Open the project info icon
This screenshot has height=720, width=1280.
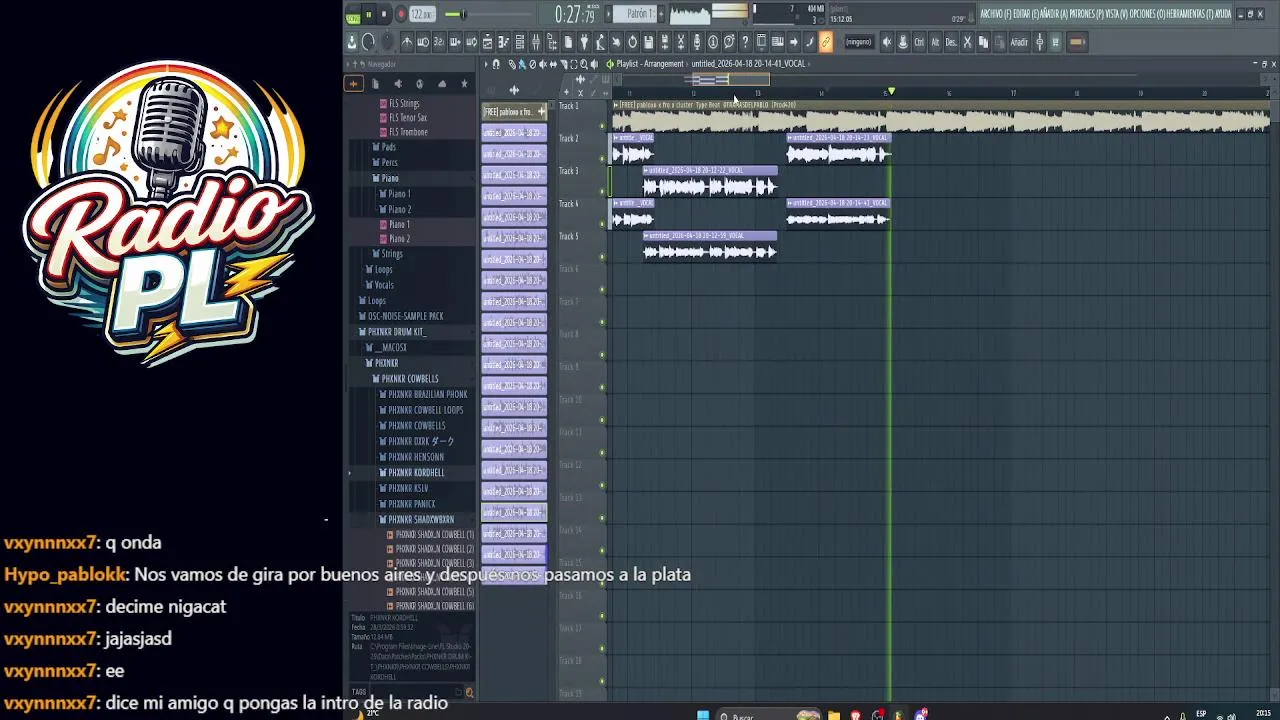pos(714,41)
